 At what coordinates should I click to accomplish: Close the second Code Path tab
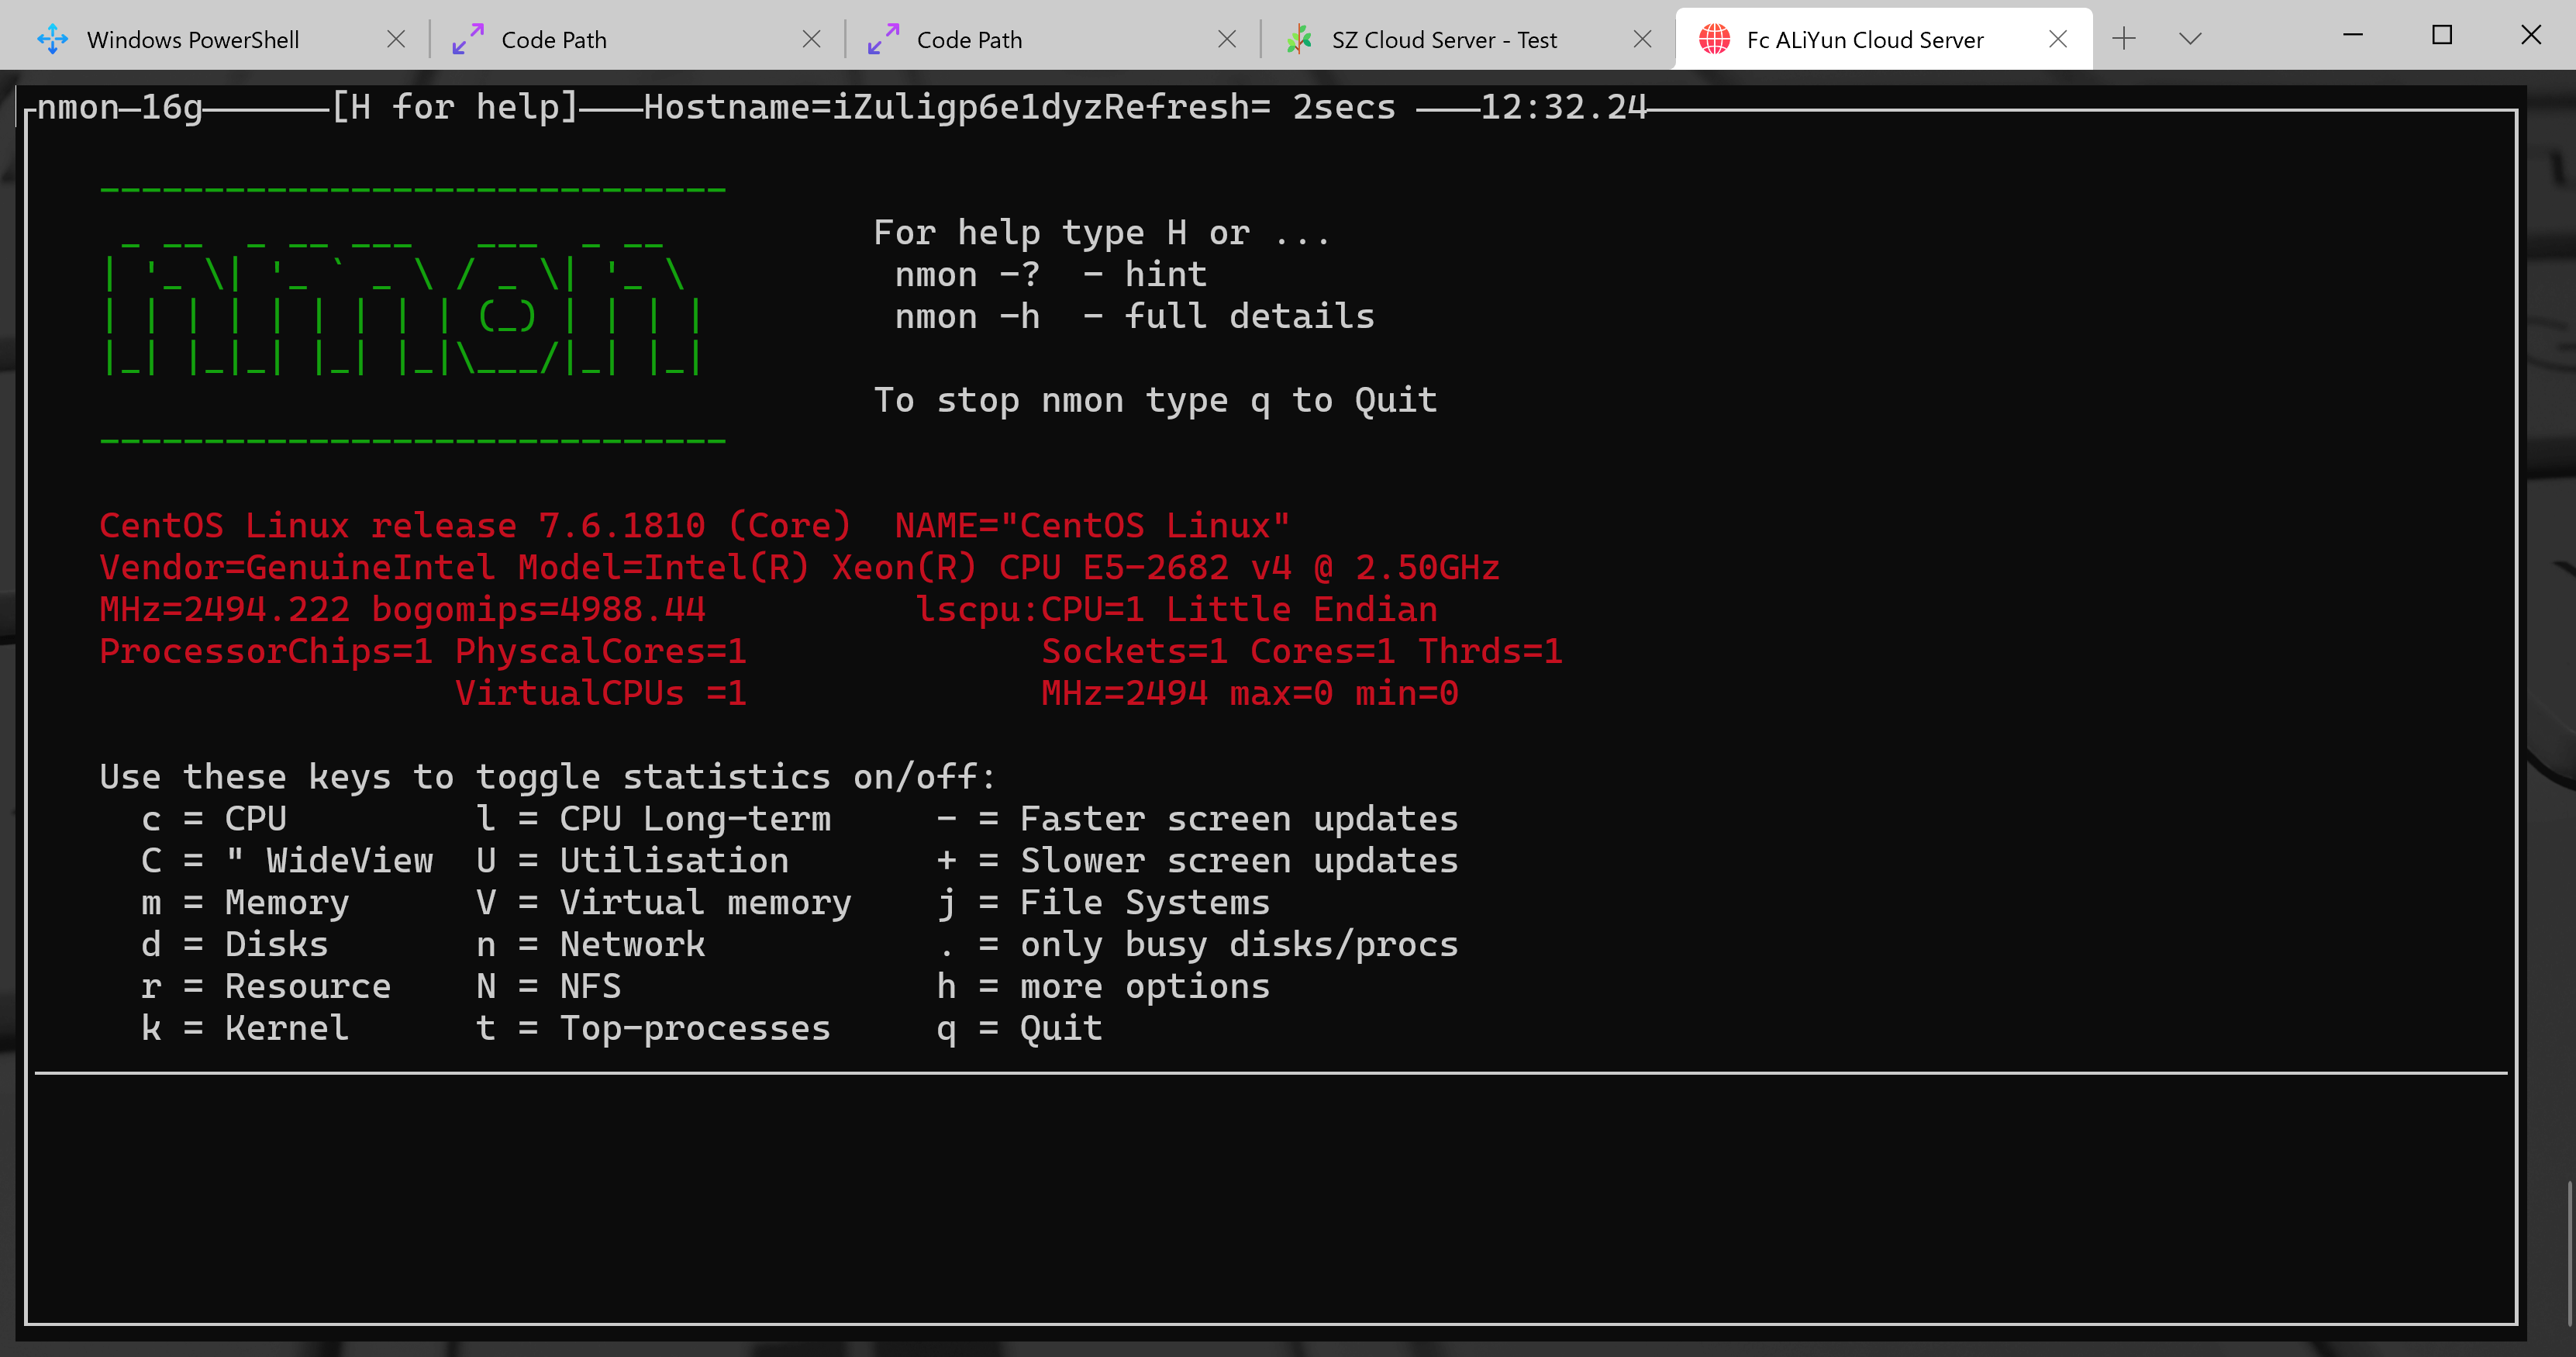pyautogui.click(x=1227, y=39)
